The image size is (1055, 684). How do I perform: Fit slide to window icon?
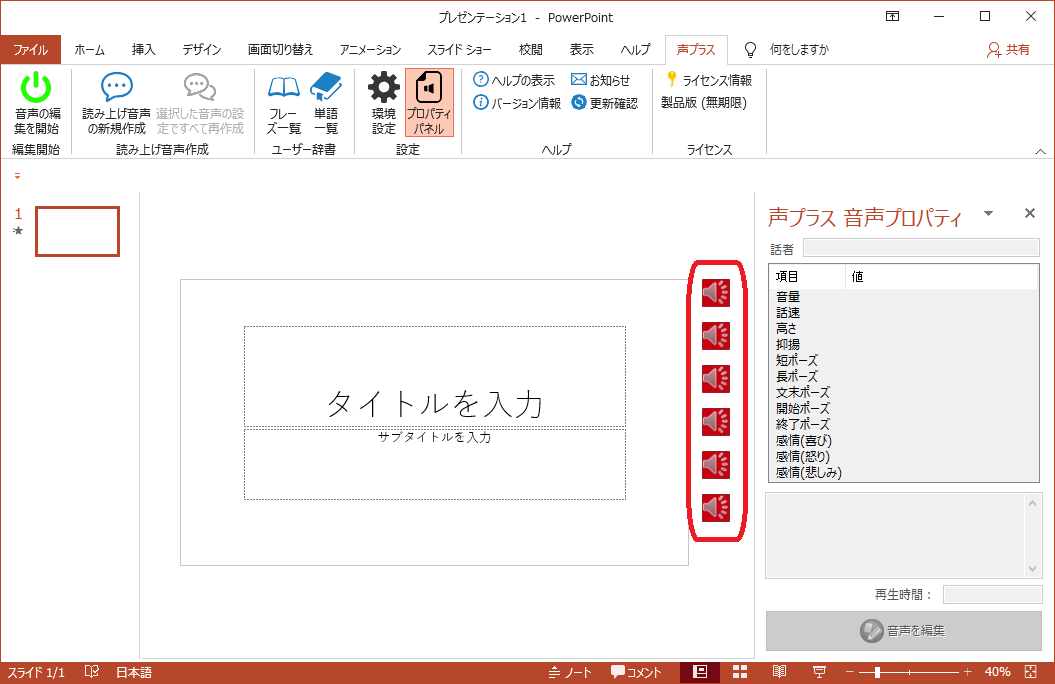point(1030,672)
